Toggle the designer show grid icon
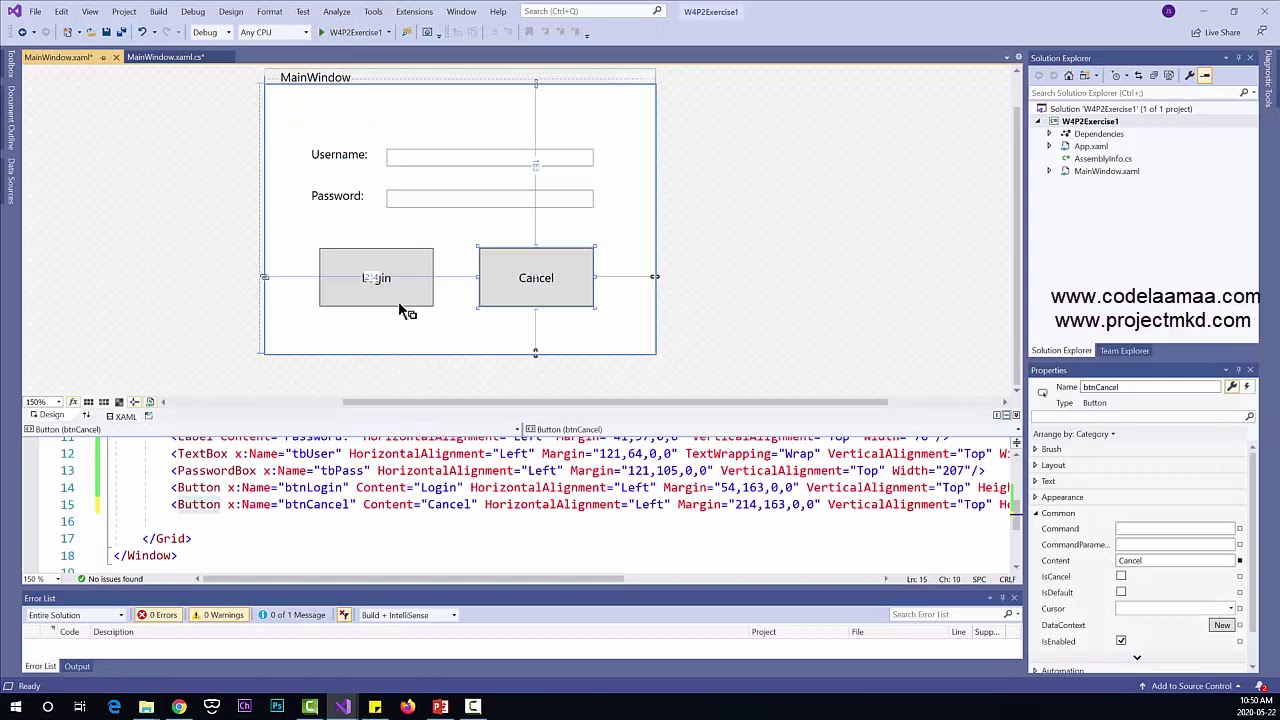This screenshot has width=1280, height=720. (x=88, y=402)
